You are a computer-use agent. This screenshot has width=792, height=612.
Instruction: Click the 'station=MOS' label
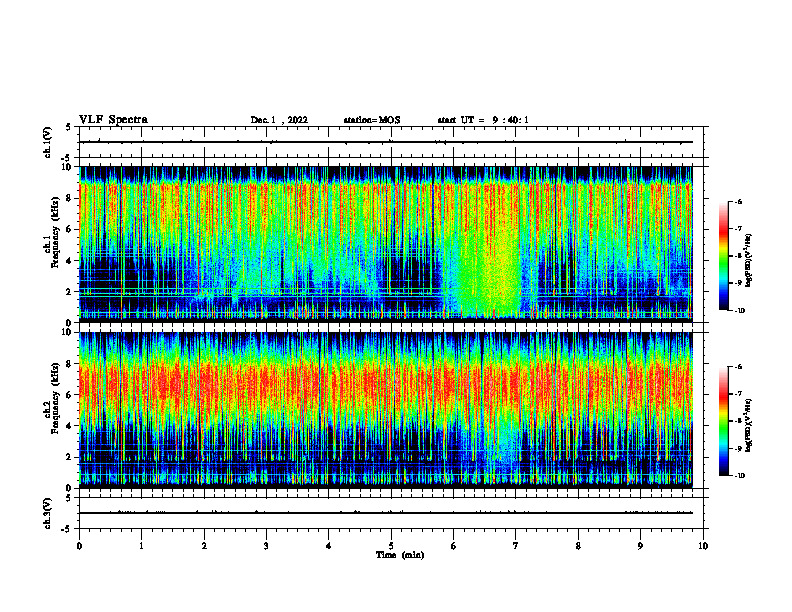(x=372, y=120)
